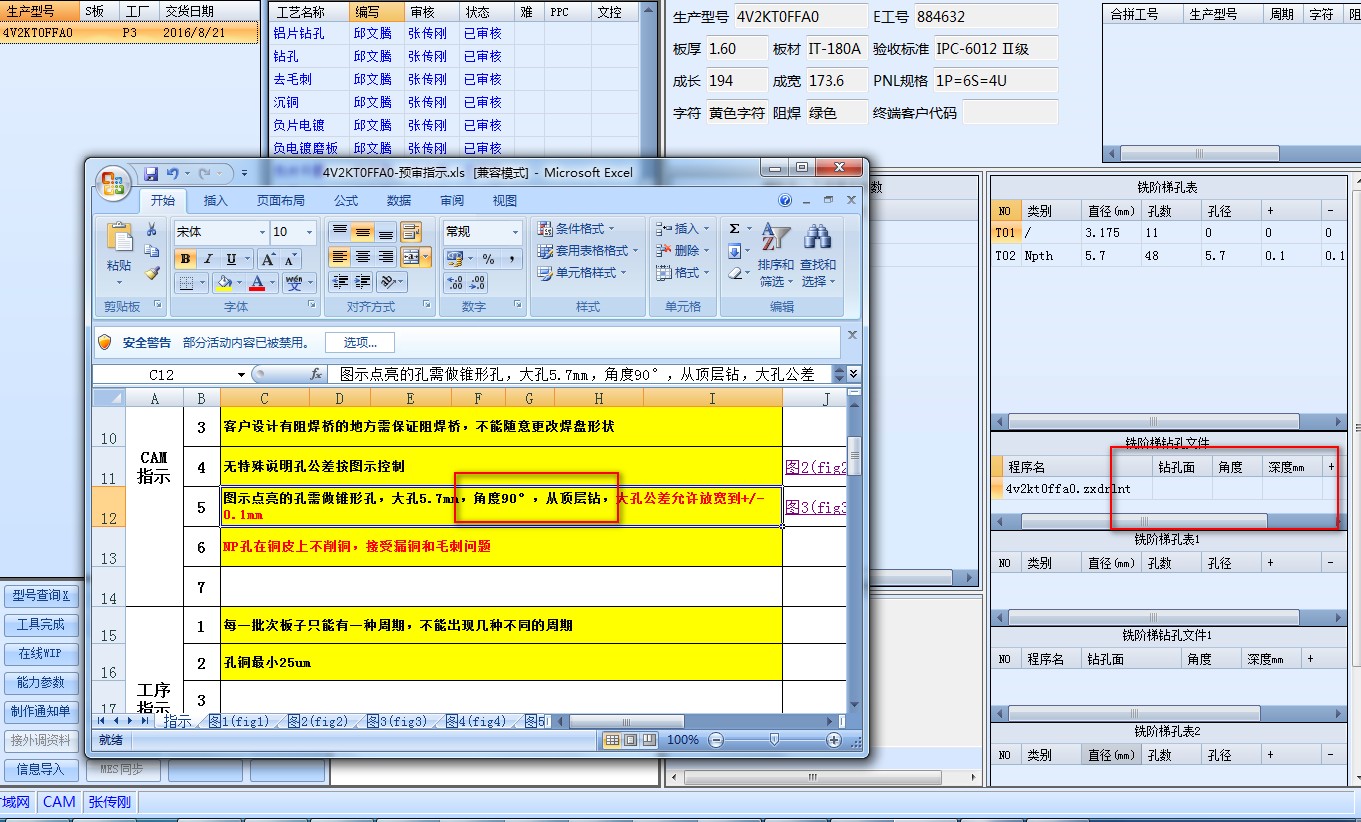This screenshot has height=822, width=1361.
Task: Open the Insert (插入) ribbon tab
Action: (216, 201)
